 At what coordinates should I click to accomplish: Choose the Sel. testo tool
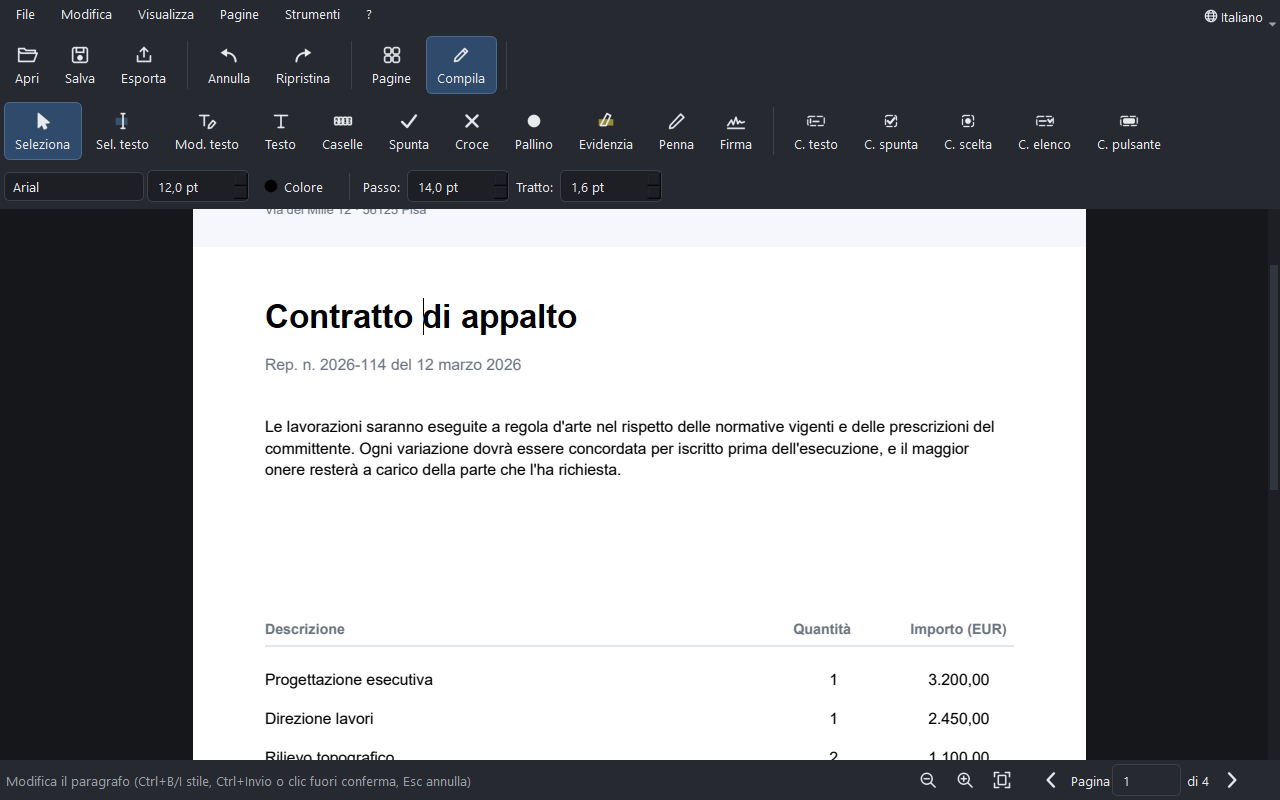pyautogui.click(x=122, y=131)
